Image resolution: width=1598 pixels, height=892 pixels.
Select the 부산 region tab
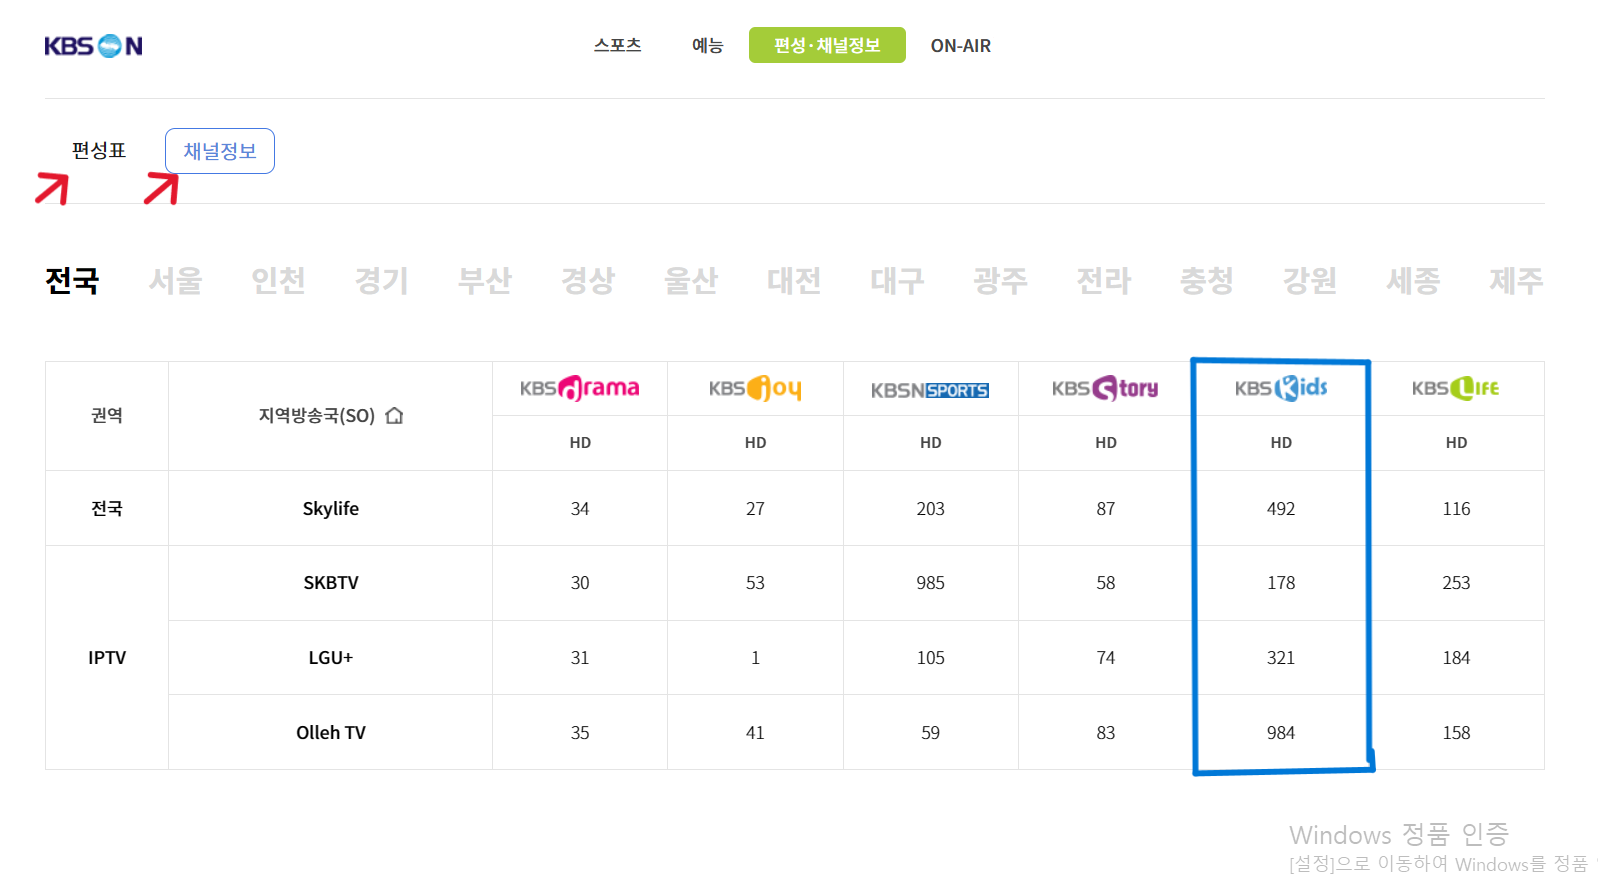(484, 281)
